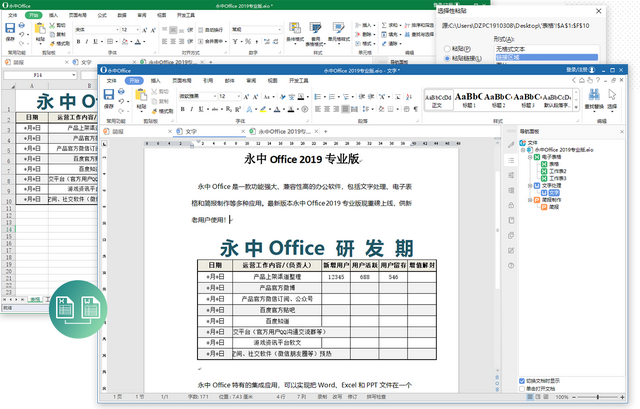Click the zoom slider at the status bar's right
Image resolution: width=640 pixels, height=409 pixels.
[x=598, y=397]
